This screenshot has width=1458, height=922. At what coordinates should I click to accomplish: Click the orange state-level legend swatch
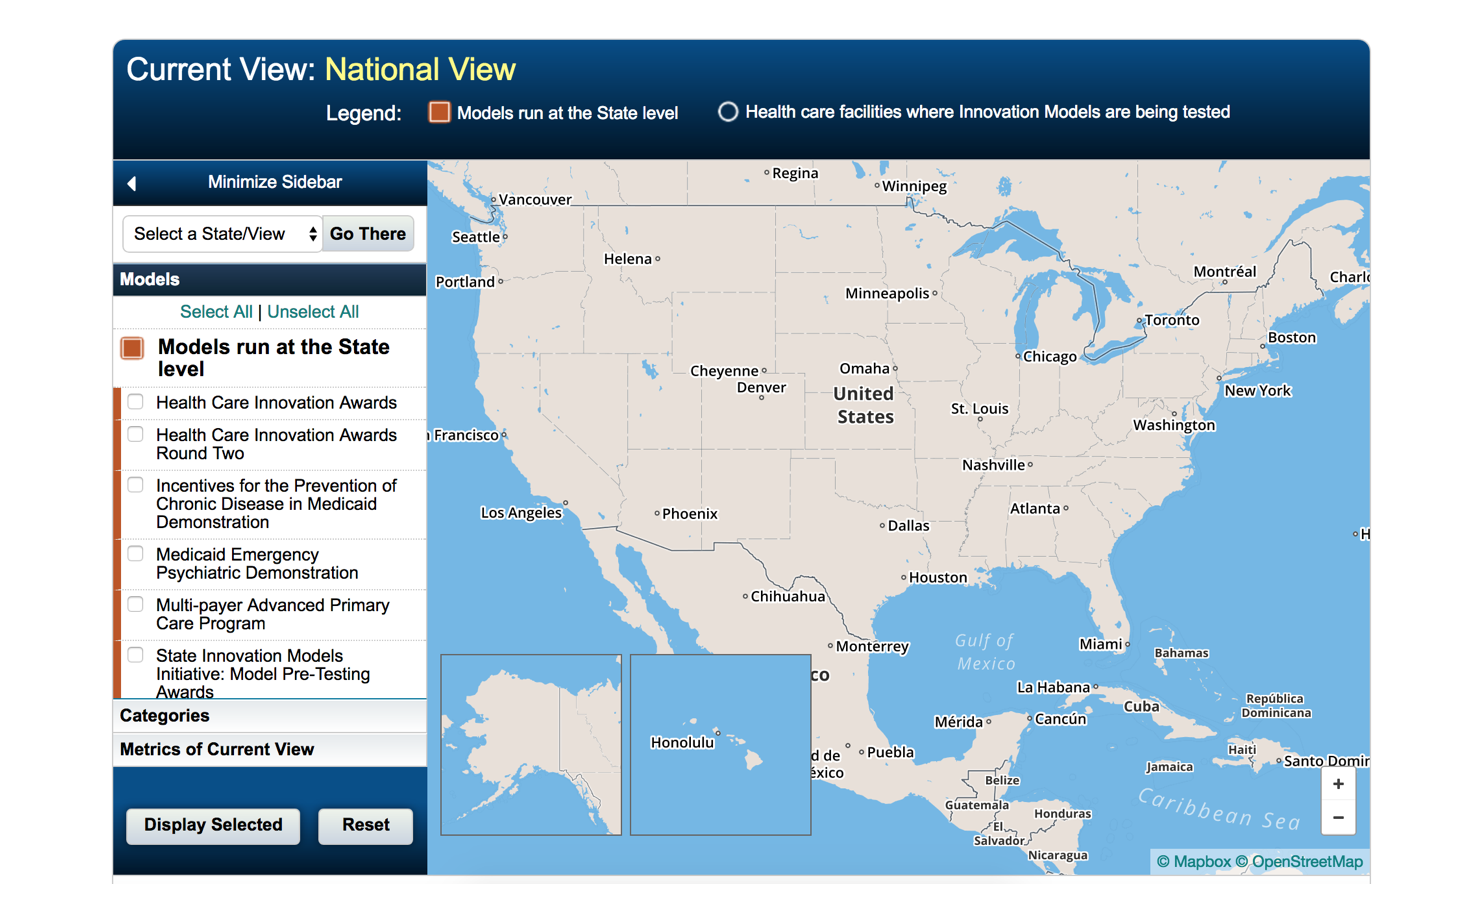point(439,112)
